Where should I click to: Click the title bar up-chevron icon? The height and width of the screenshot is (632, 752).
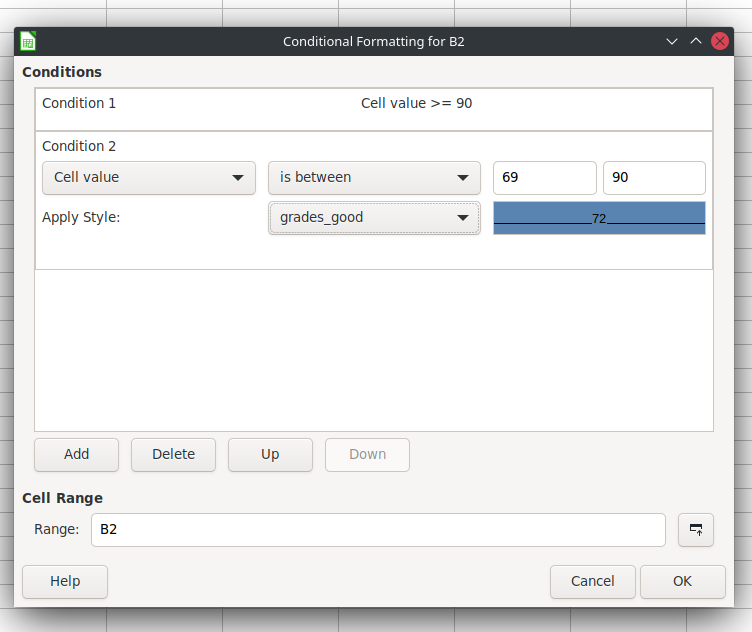[696, 41]
